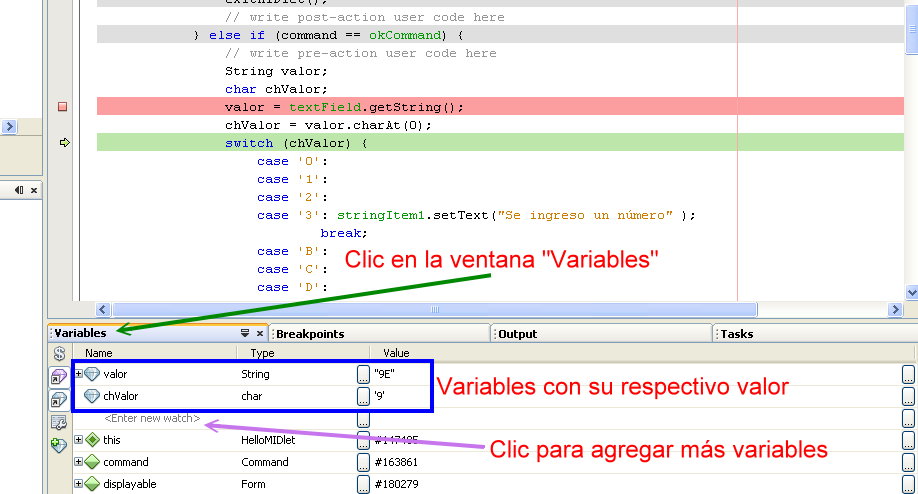Click the break; statement in the code
This screenshot has width=918, height=494.
[x=344, y=233]
